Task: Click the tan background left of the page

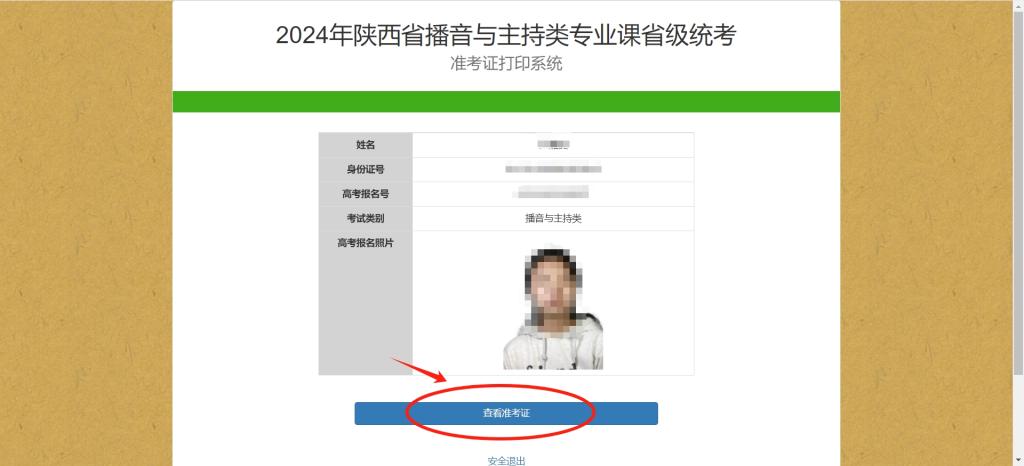Action: coord(86,233)
